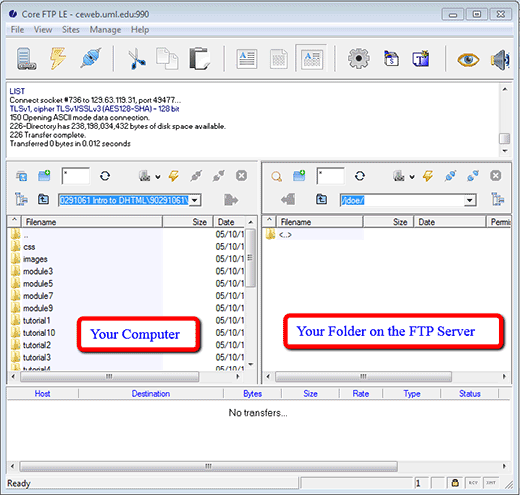The image size is (520, 495).
Task: Upload with the local pane right arrow
Action: click(x=231, y=200)
